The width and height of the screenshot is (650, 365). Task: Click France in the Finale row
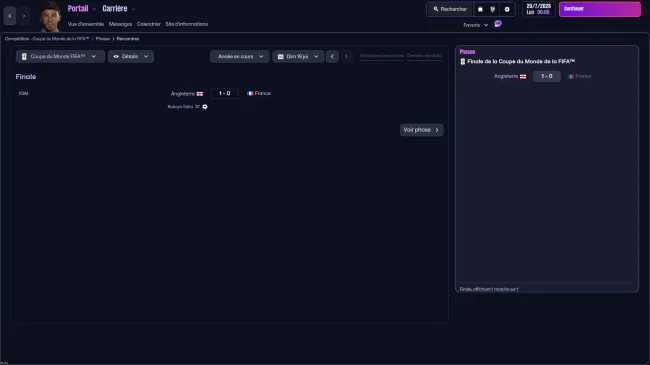[x=263, y=93]
